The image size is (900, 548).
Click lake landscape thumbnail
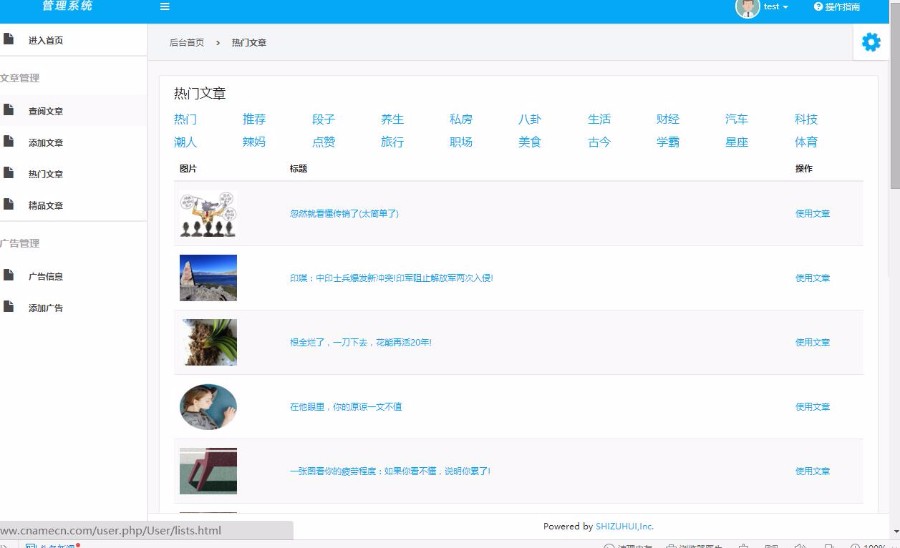click(208, 278)
